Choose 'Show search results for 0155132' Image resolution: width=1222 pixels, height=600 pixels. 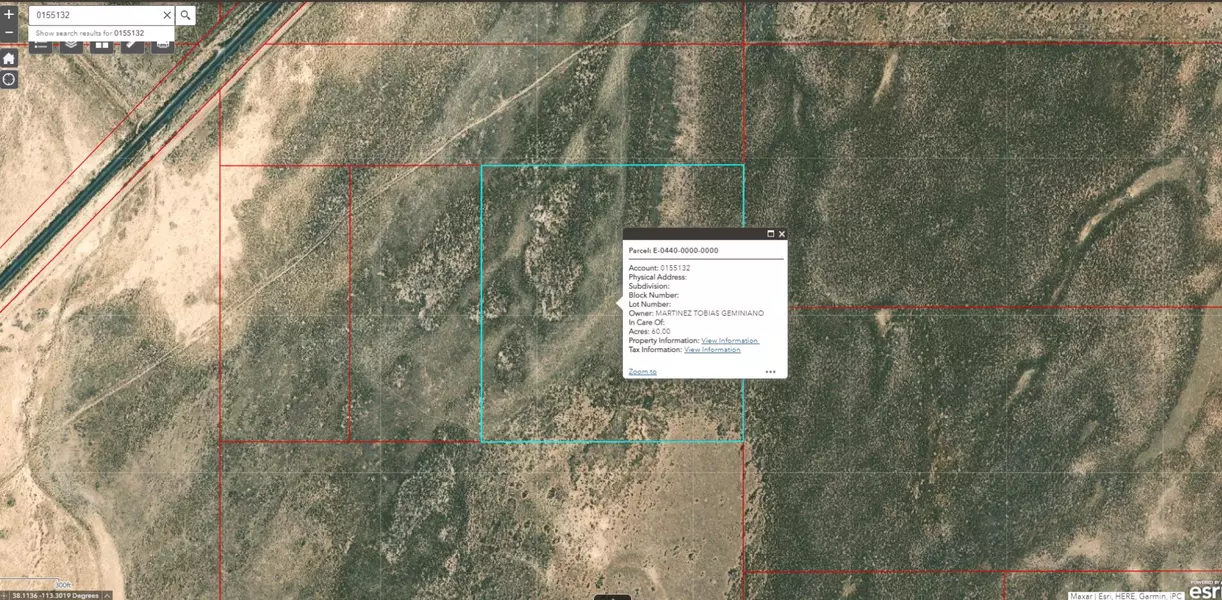pos(90,32)
